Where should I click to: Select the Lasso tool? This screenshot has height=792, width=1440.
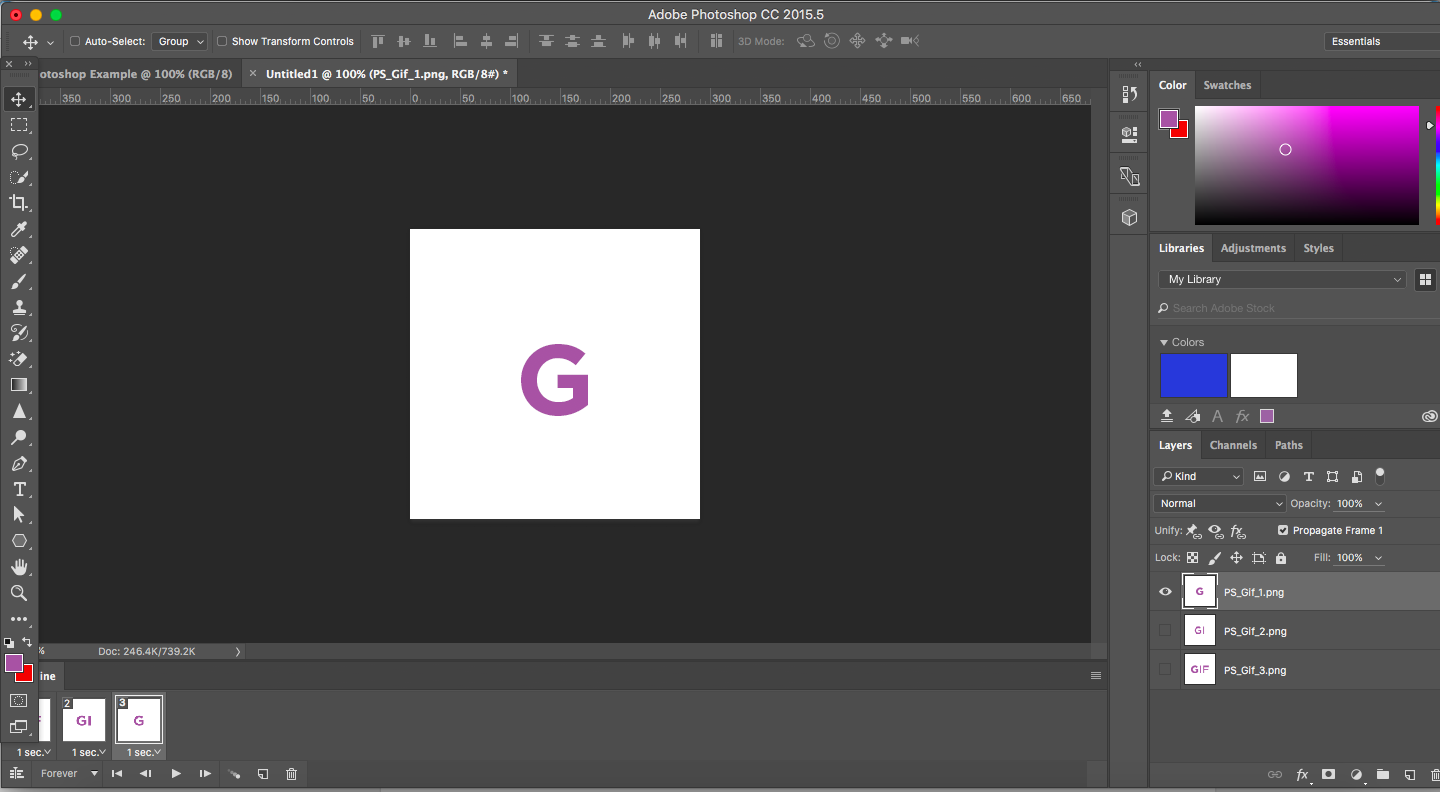point(19,151)
